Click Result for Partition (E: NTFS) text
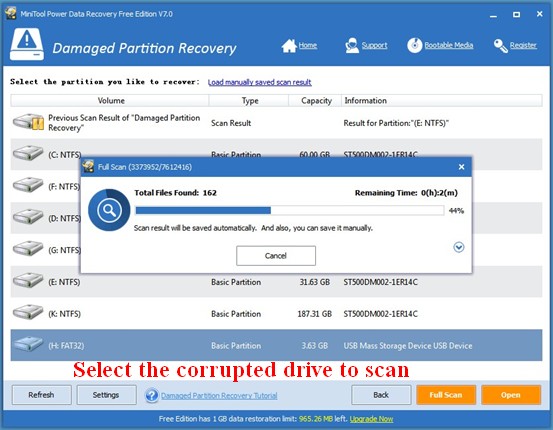Image resolution: width=553 pixels, height=430 pixels. [396, 123]
